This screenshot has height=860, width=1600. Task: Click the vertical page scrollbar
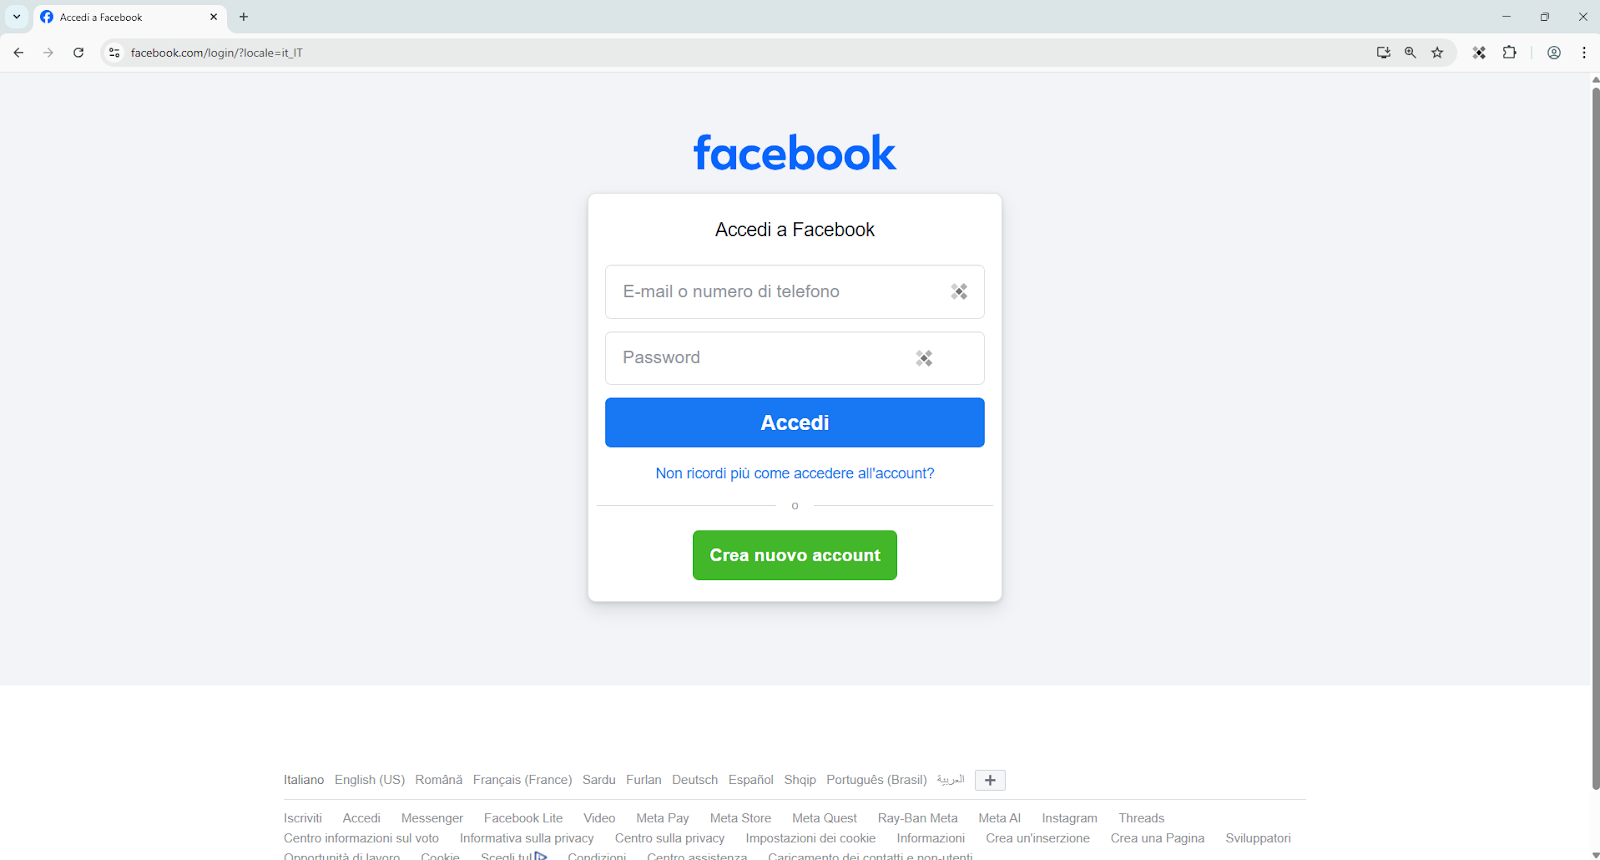[x=1595, y=438]
